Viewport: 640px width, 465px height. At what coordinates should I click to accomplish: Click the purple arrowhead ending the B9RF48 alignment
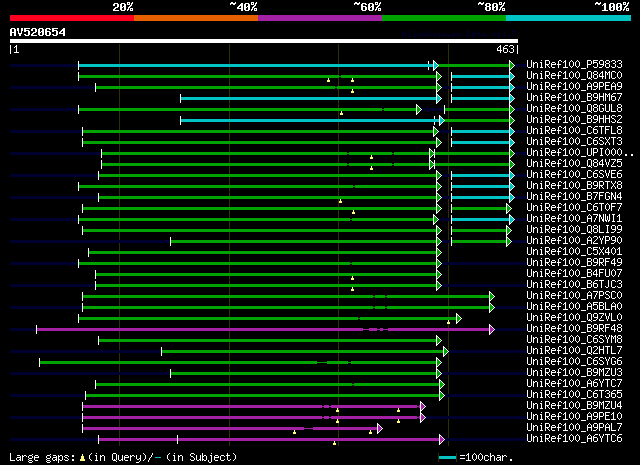pos(492,329)
